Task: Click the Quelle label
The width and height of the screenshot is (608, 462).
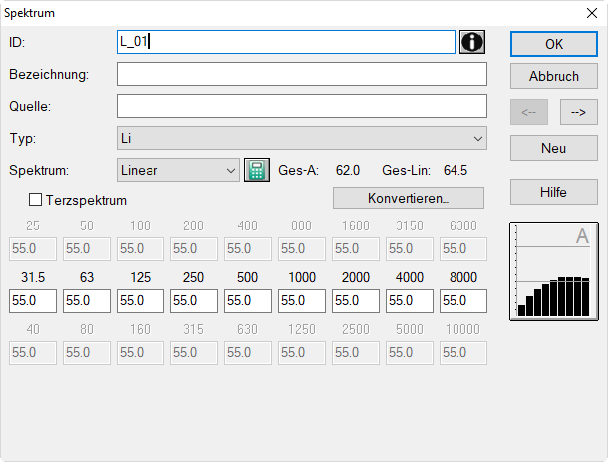Action: [30, 106]
